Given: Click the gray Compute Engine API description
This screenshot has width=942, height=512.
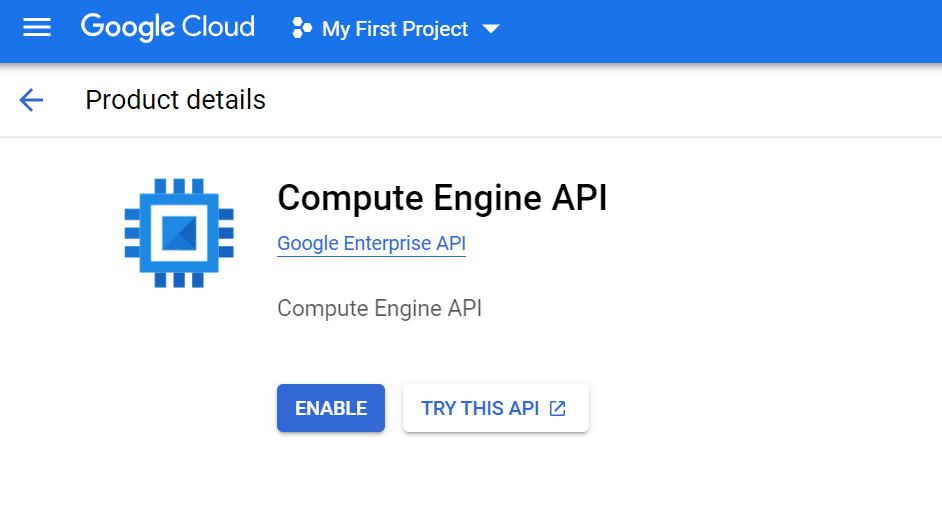Looking at the screenshot, I should (x=379, y=308).
